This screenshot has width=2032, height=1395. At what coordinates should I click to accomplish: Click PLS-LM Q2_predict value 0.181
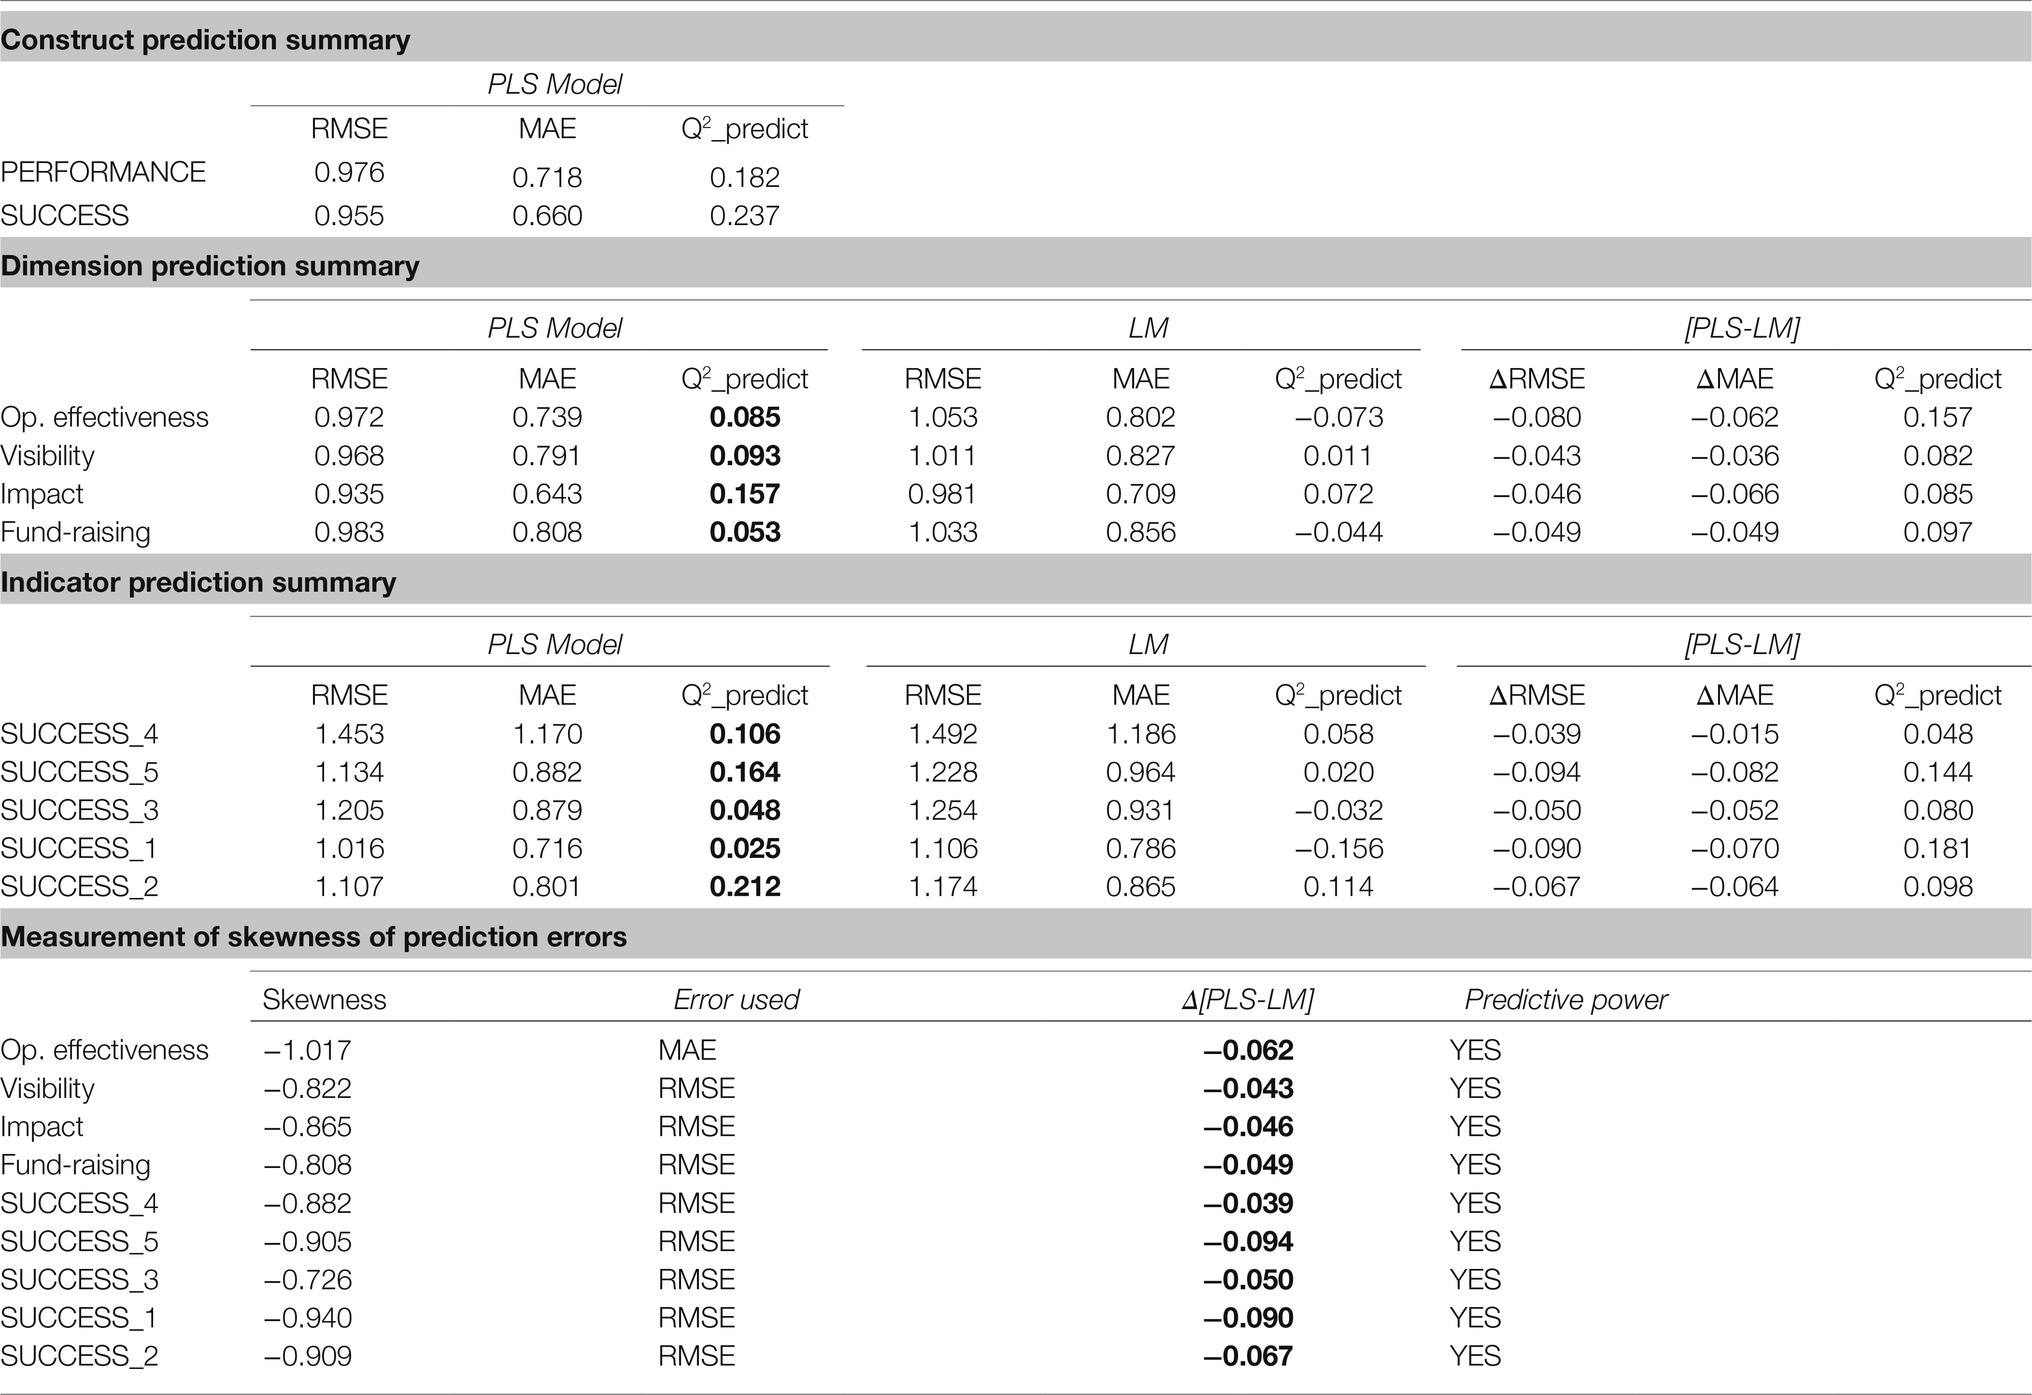tap(1938, 848)
